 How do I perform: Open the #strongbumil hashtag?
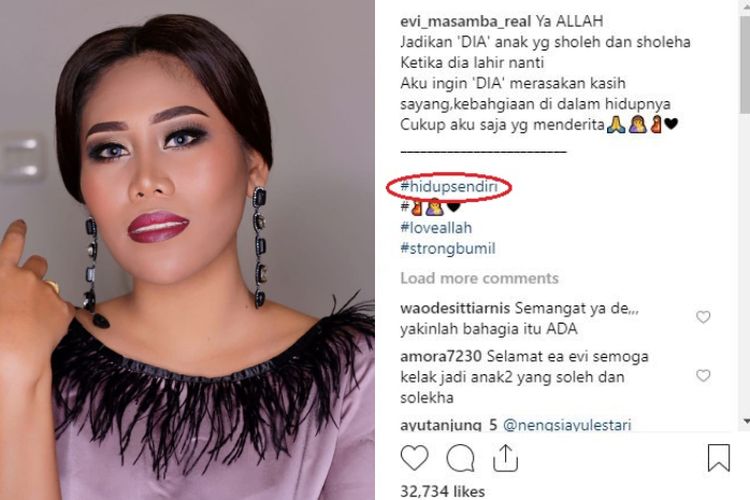point(448,248)
